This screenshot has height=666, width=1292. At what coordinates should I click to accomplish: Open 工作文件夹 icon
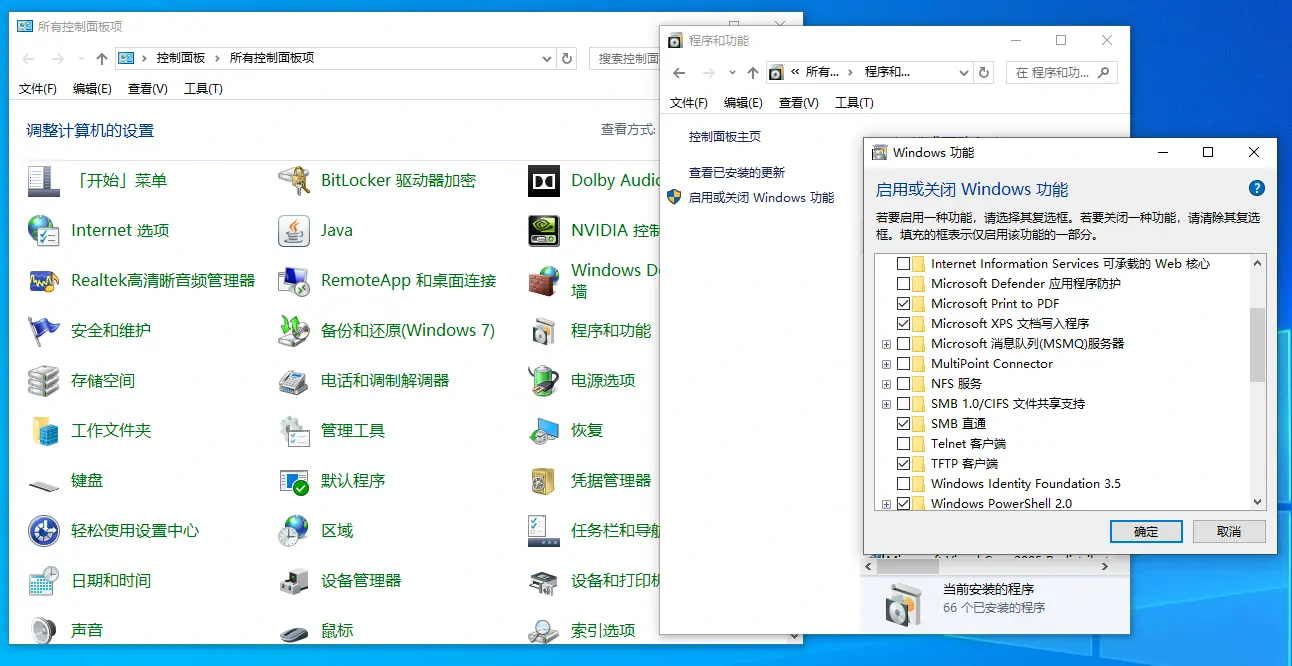coord(44,431)
